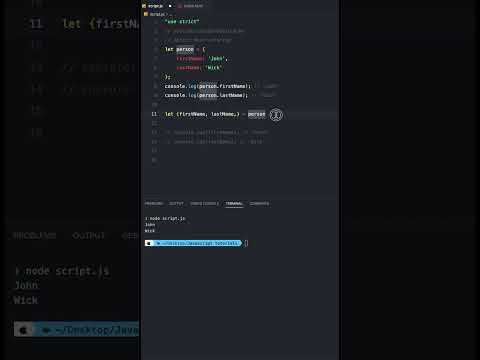
Task: Click the 'John' output line in terminal
Action: pyautogui.click(x=150, y=225)
